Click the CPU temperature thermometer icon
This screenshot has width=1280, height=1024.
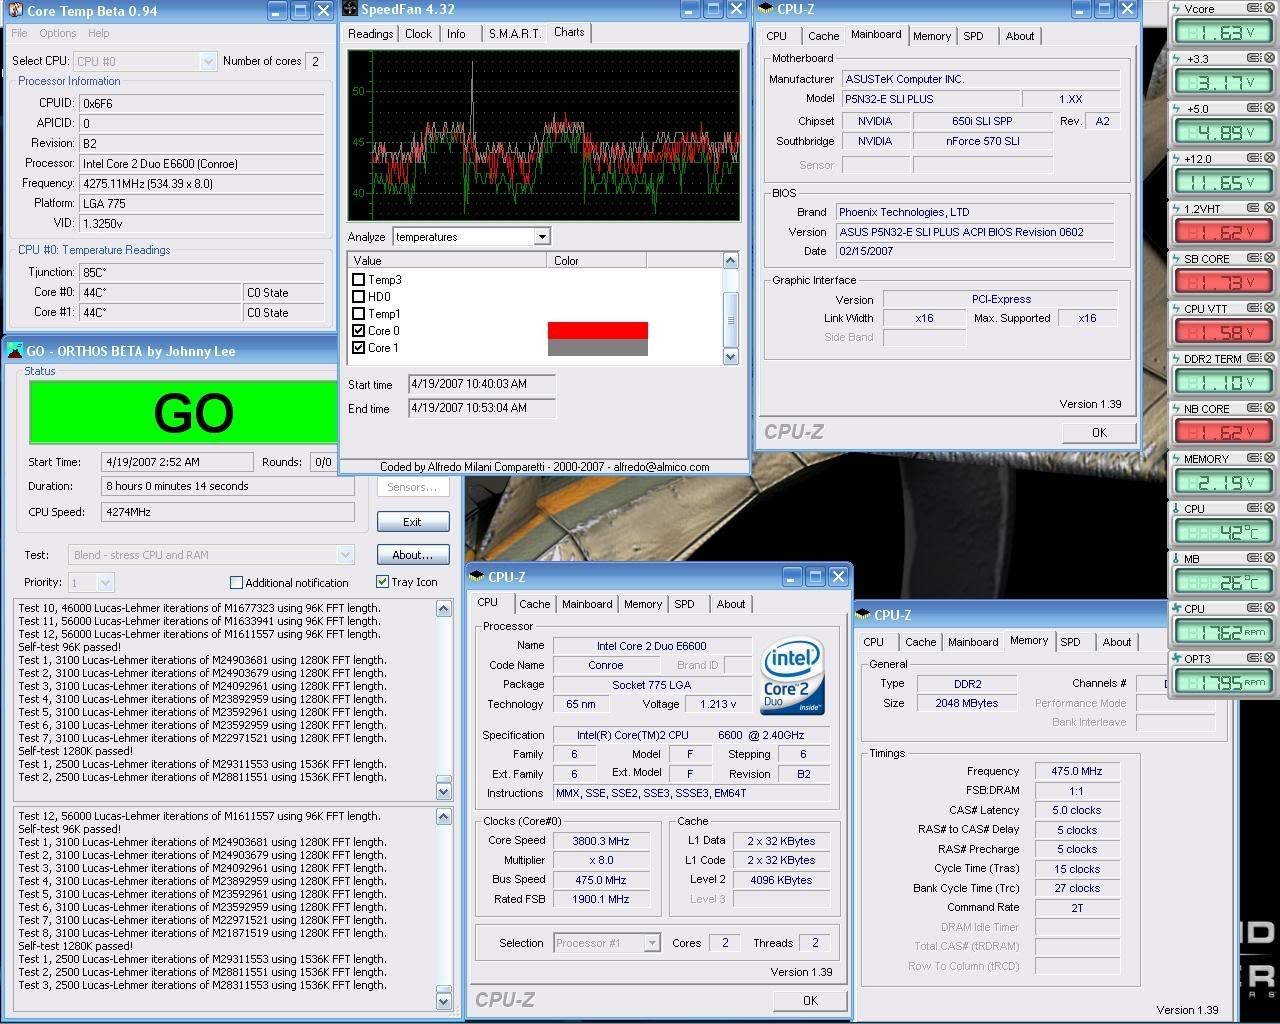1176,509
